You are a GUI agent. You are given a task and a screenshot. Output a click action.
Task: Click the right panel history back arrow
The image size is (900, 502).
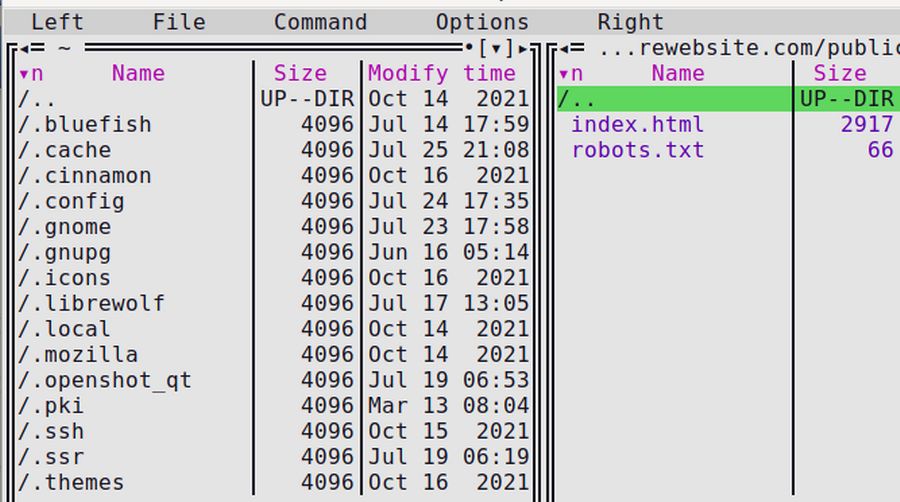pyautogui.click(x=565, y=49)
